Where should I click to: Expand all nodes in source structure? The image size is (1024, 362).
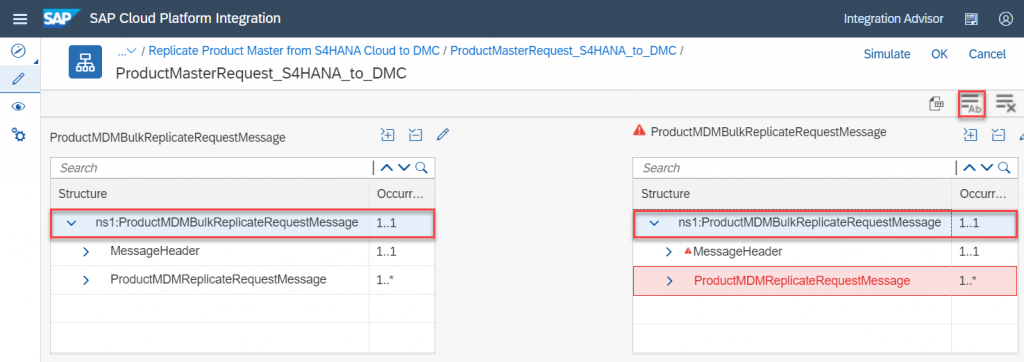tap(388, 135)
